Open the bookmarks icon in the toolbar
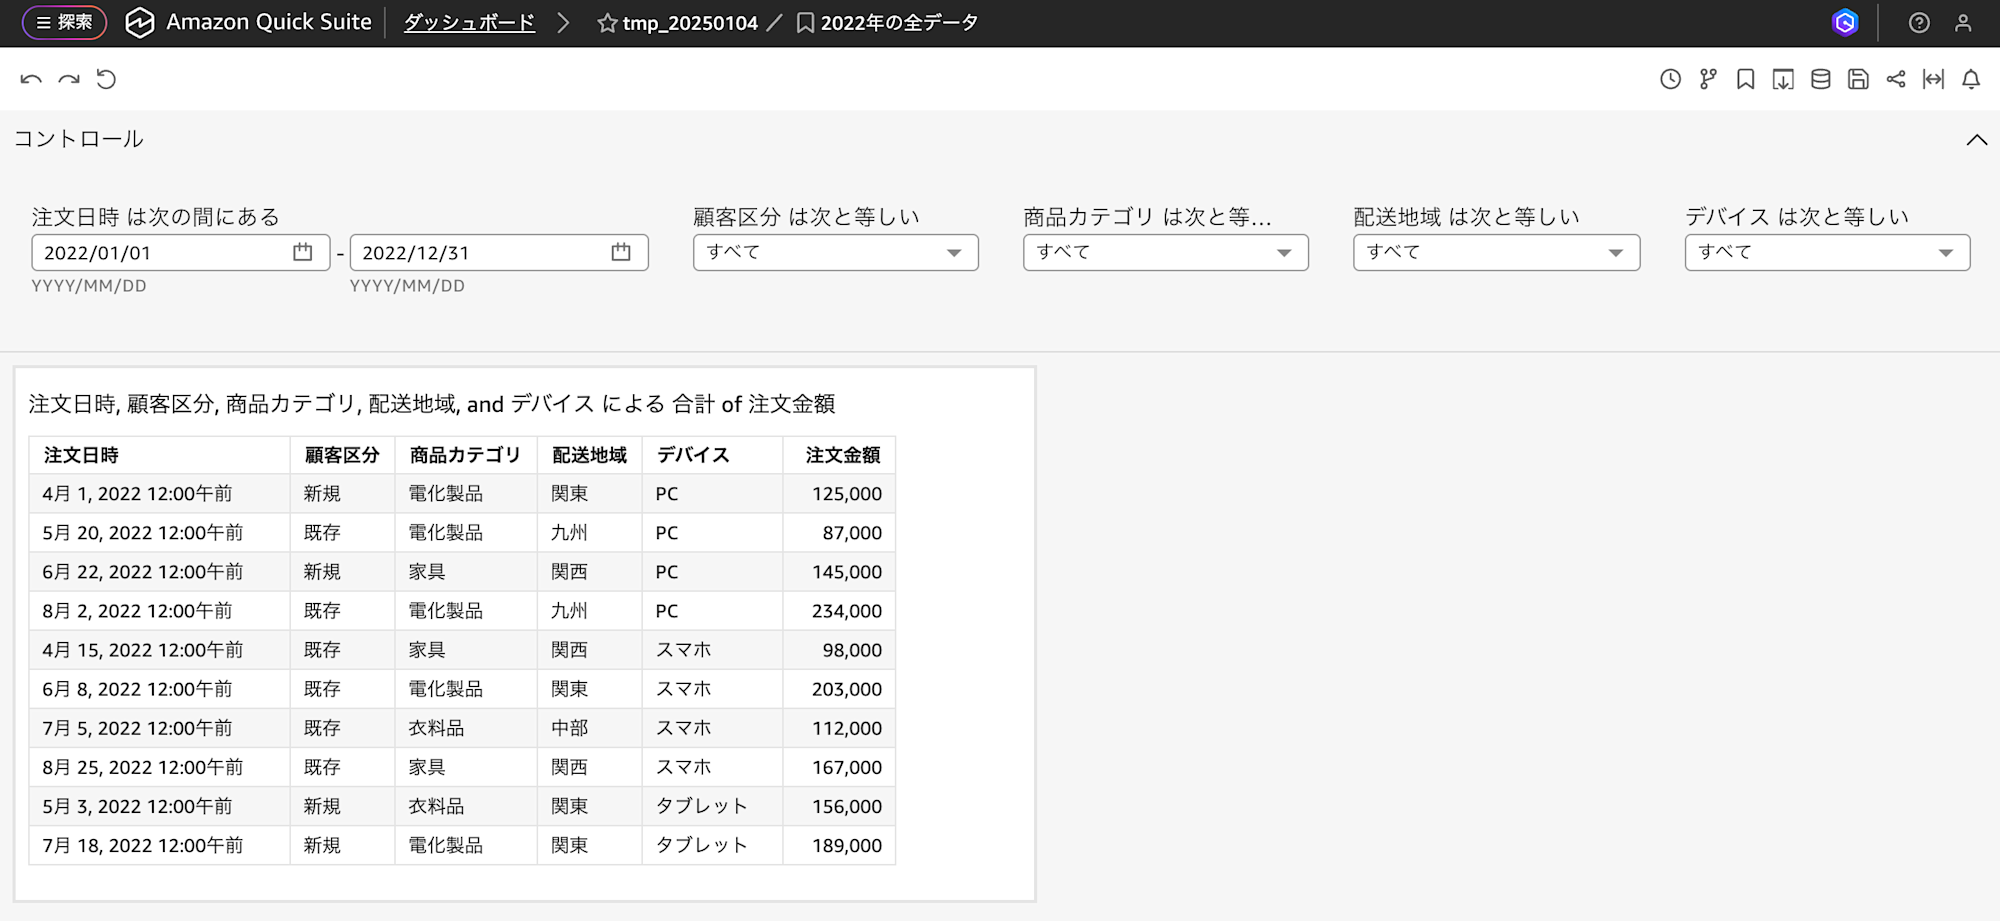 [x=1745, y=79]
